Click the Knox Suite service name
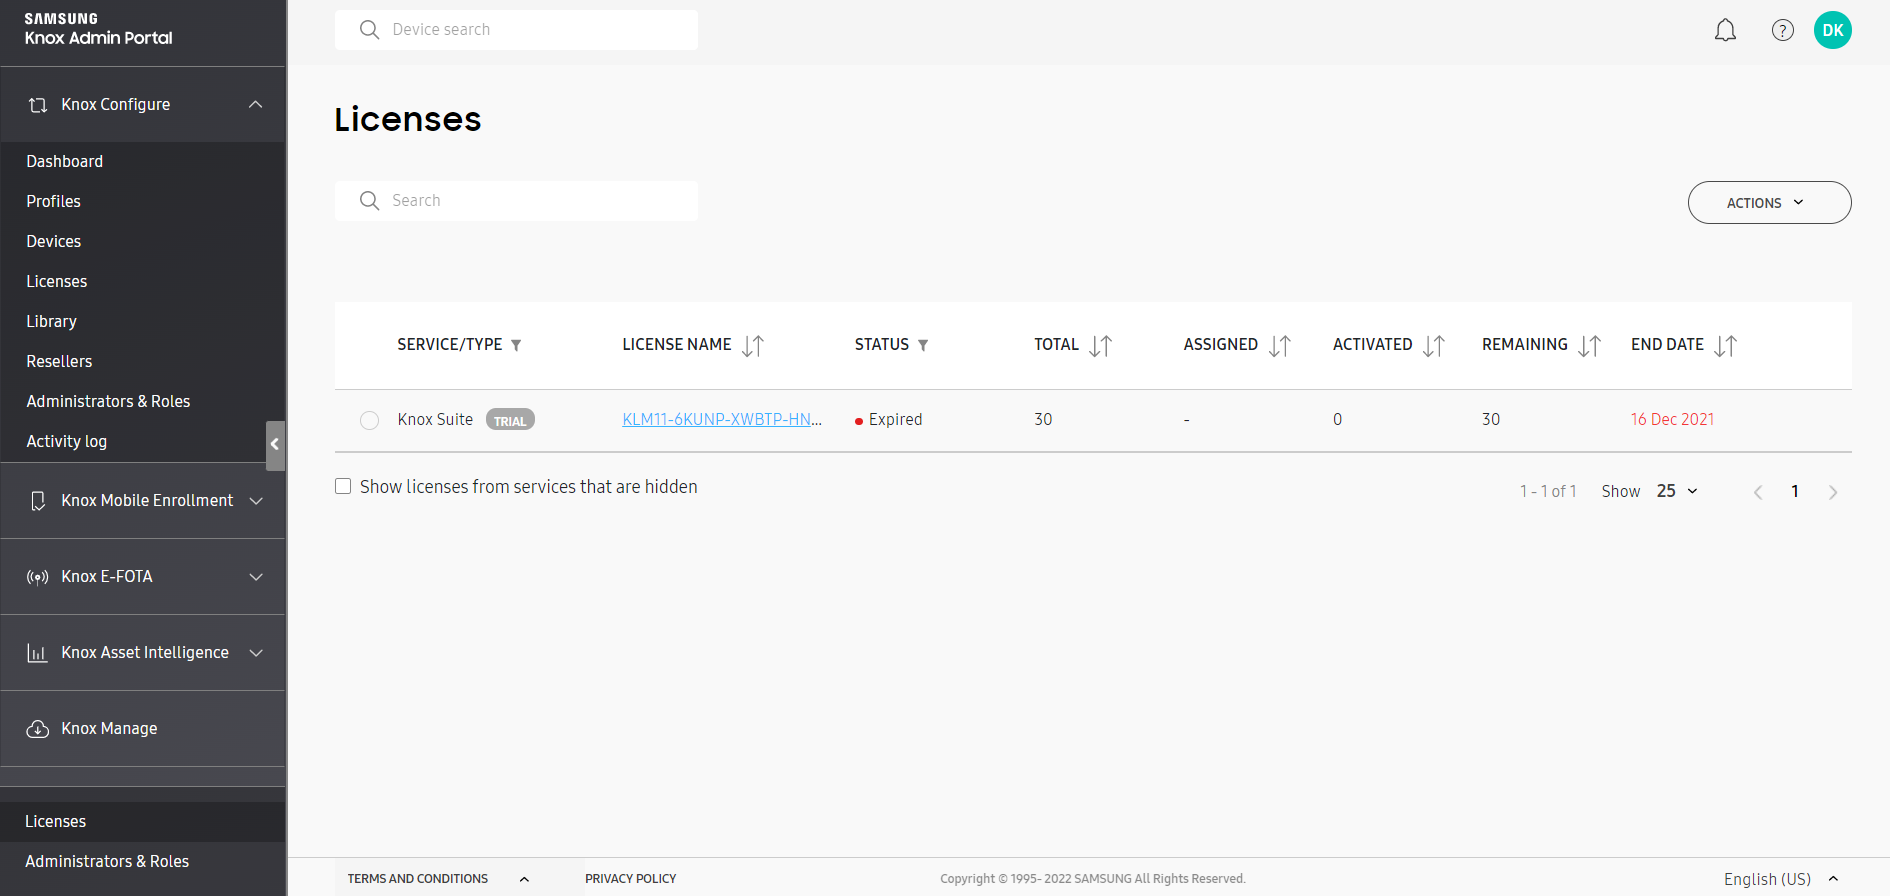The image size is (1890, 896). tap(435, 420)
